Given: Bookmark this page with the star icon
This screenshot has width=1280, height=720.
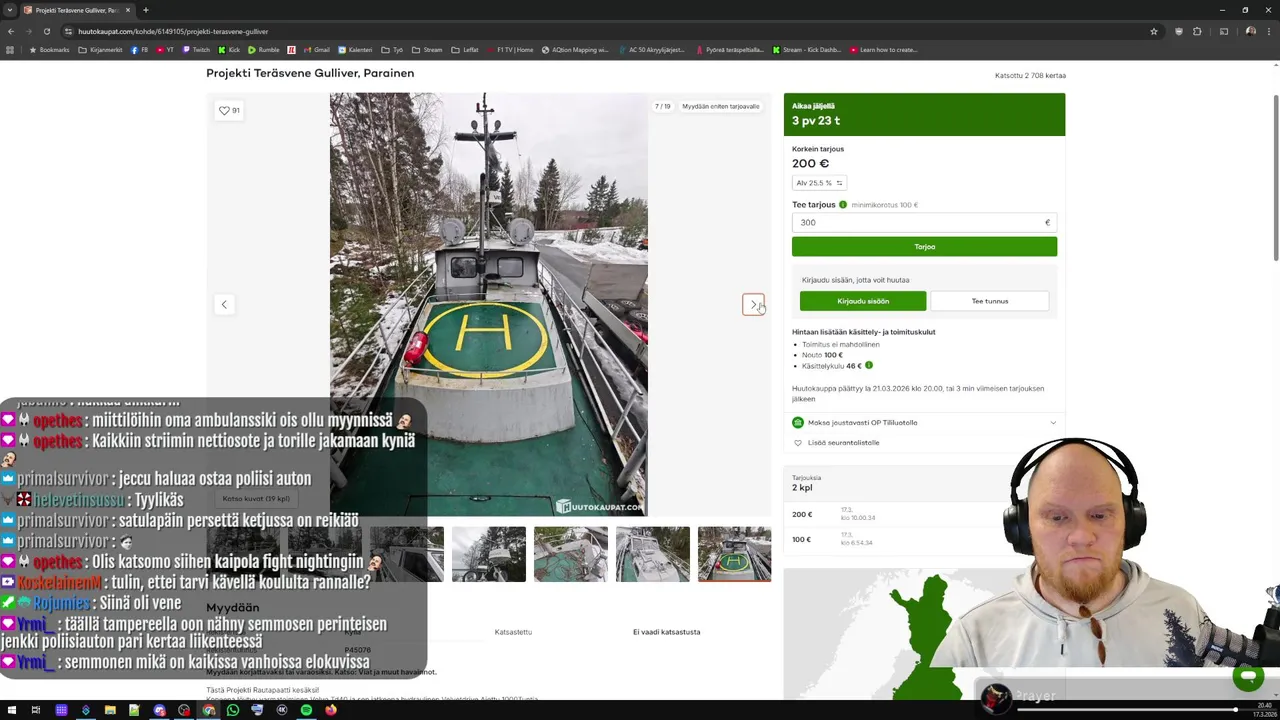Looking at the screenshot, I should (x=1153, y=31).
